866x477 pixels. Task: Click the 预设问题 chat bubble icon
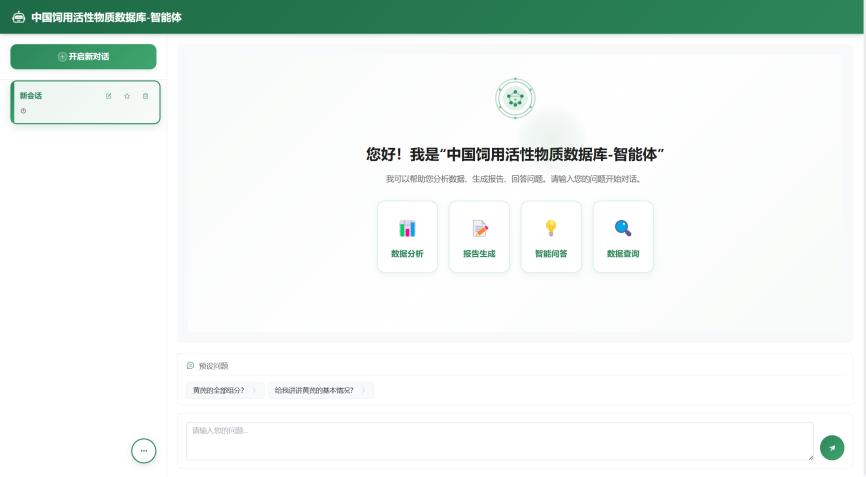point(191,366)
